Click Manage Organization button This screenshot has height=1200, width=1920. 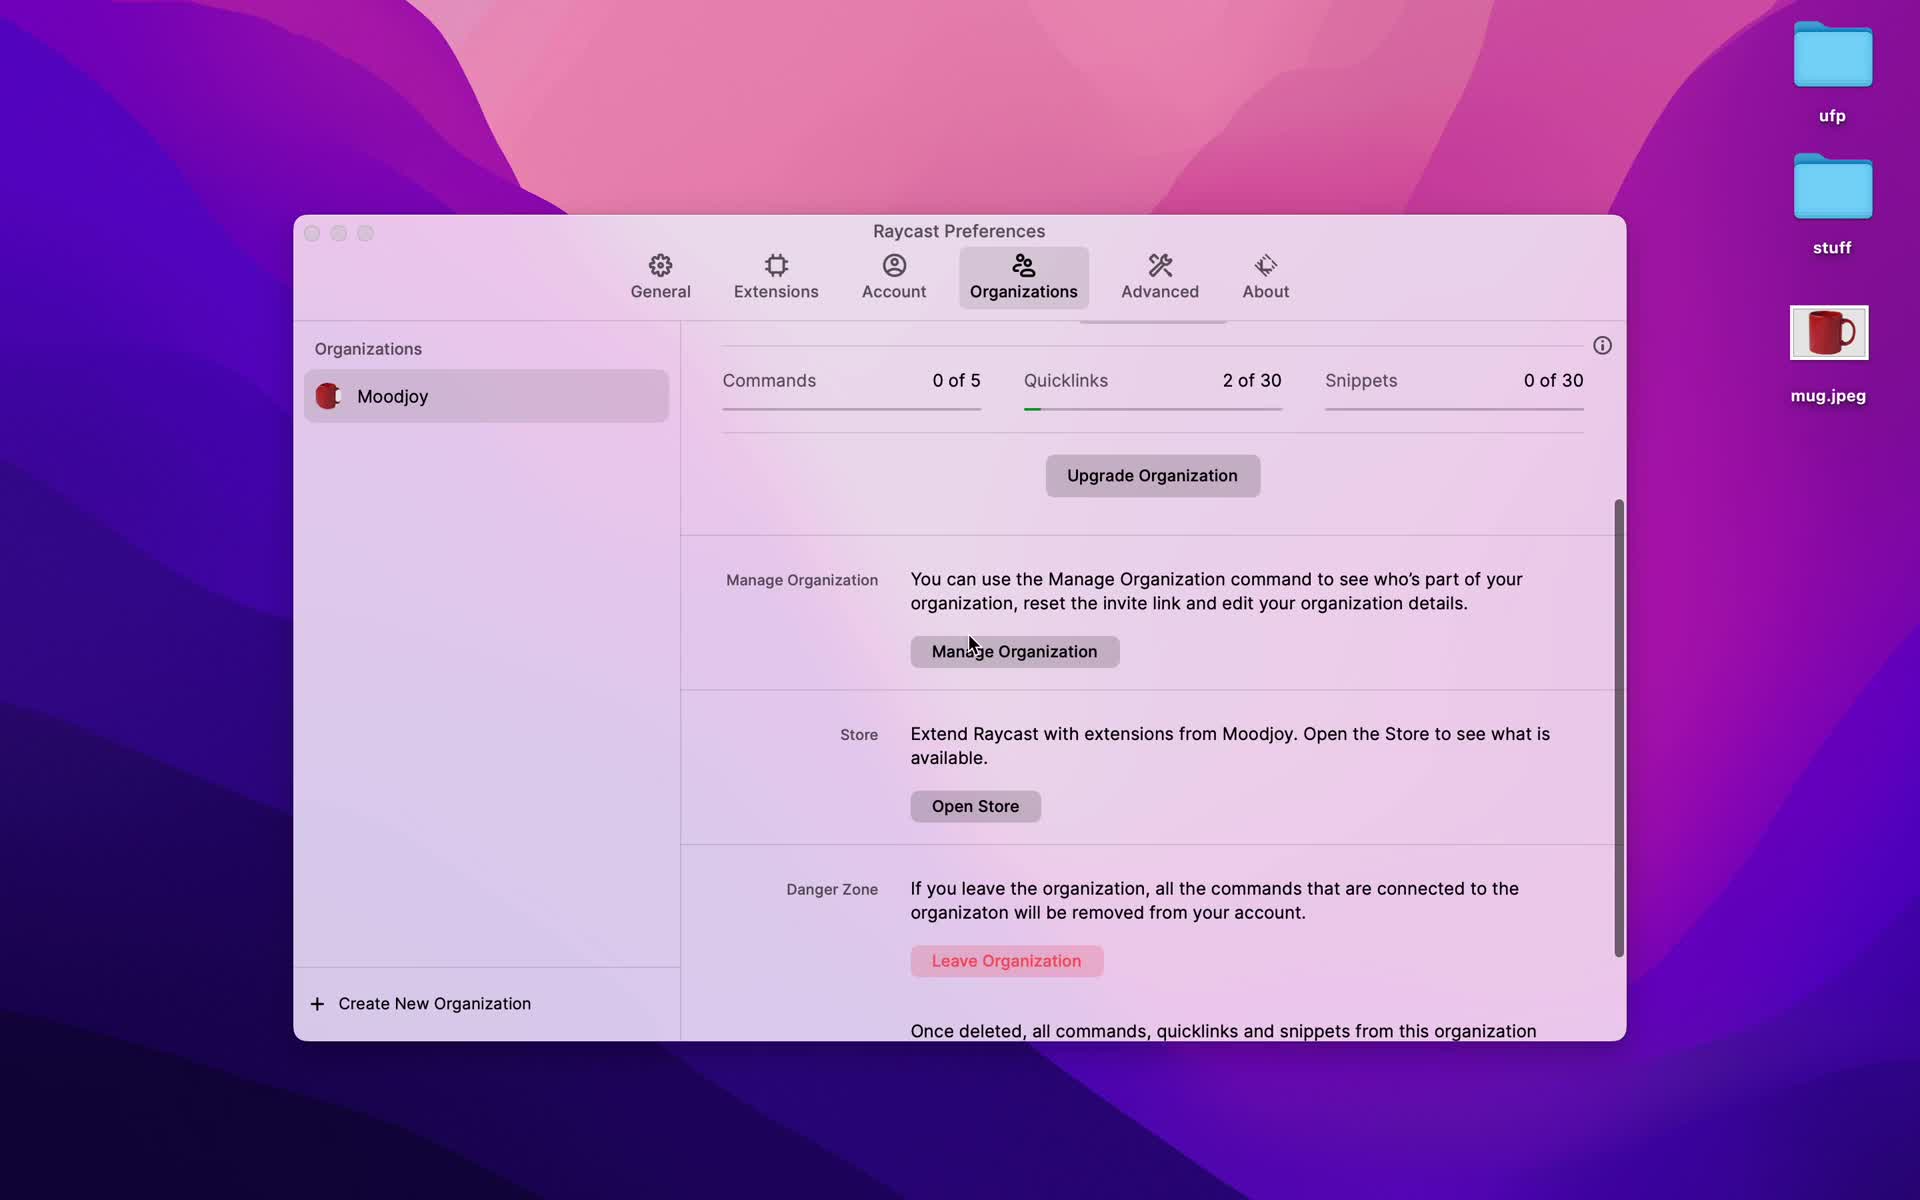(x=1015, y=651)
